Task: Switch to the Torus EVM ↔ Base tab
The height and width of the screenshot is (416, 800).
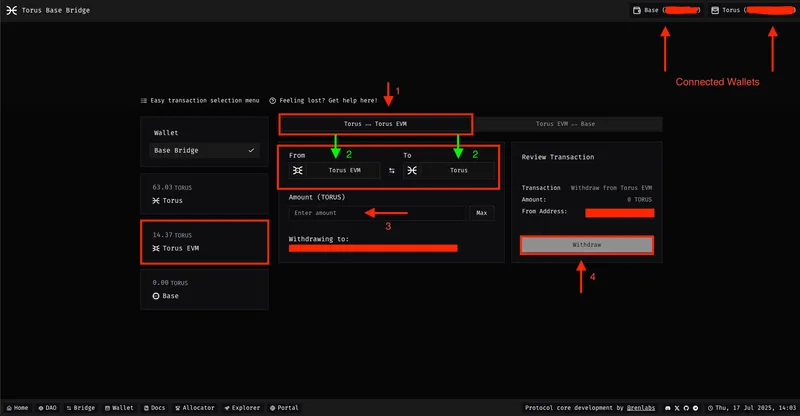Action: pyautogui.click(x=565, y=124)
